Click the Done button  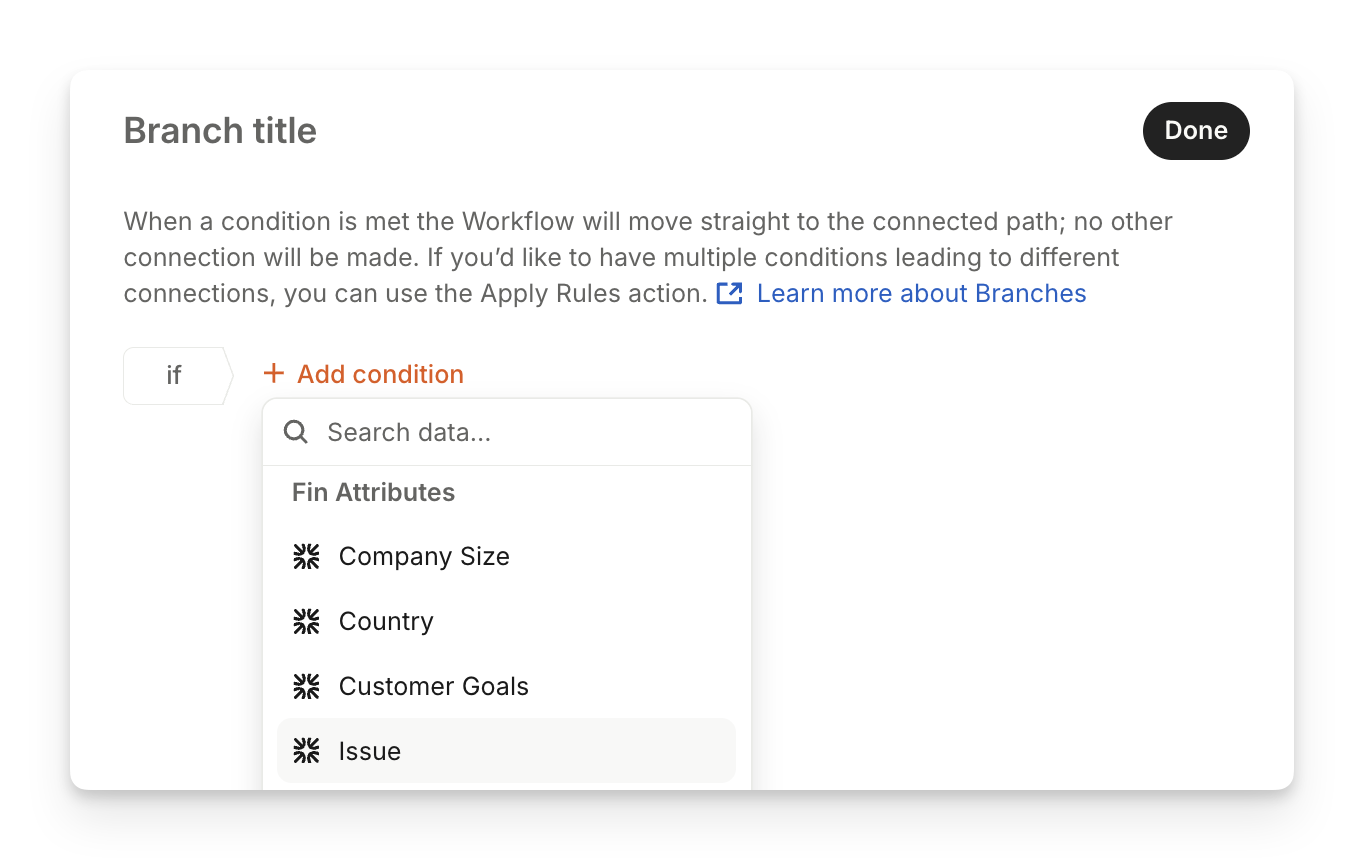coord(1195,131)
